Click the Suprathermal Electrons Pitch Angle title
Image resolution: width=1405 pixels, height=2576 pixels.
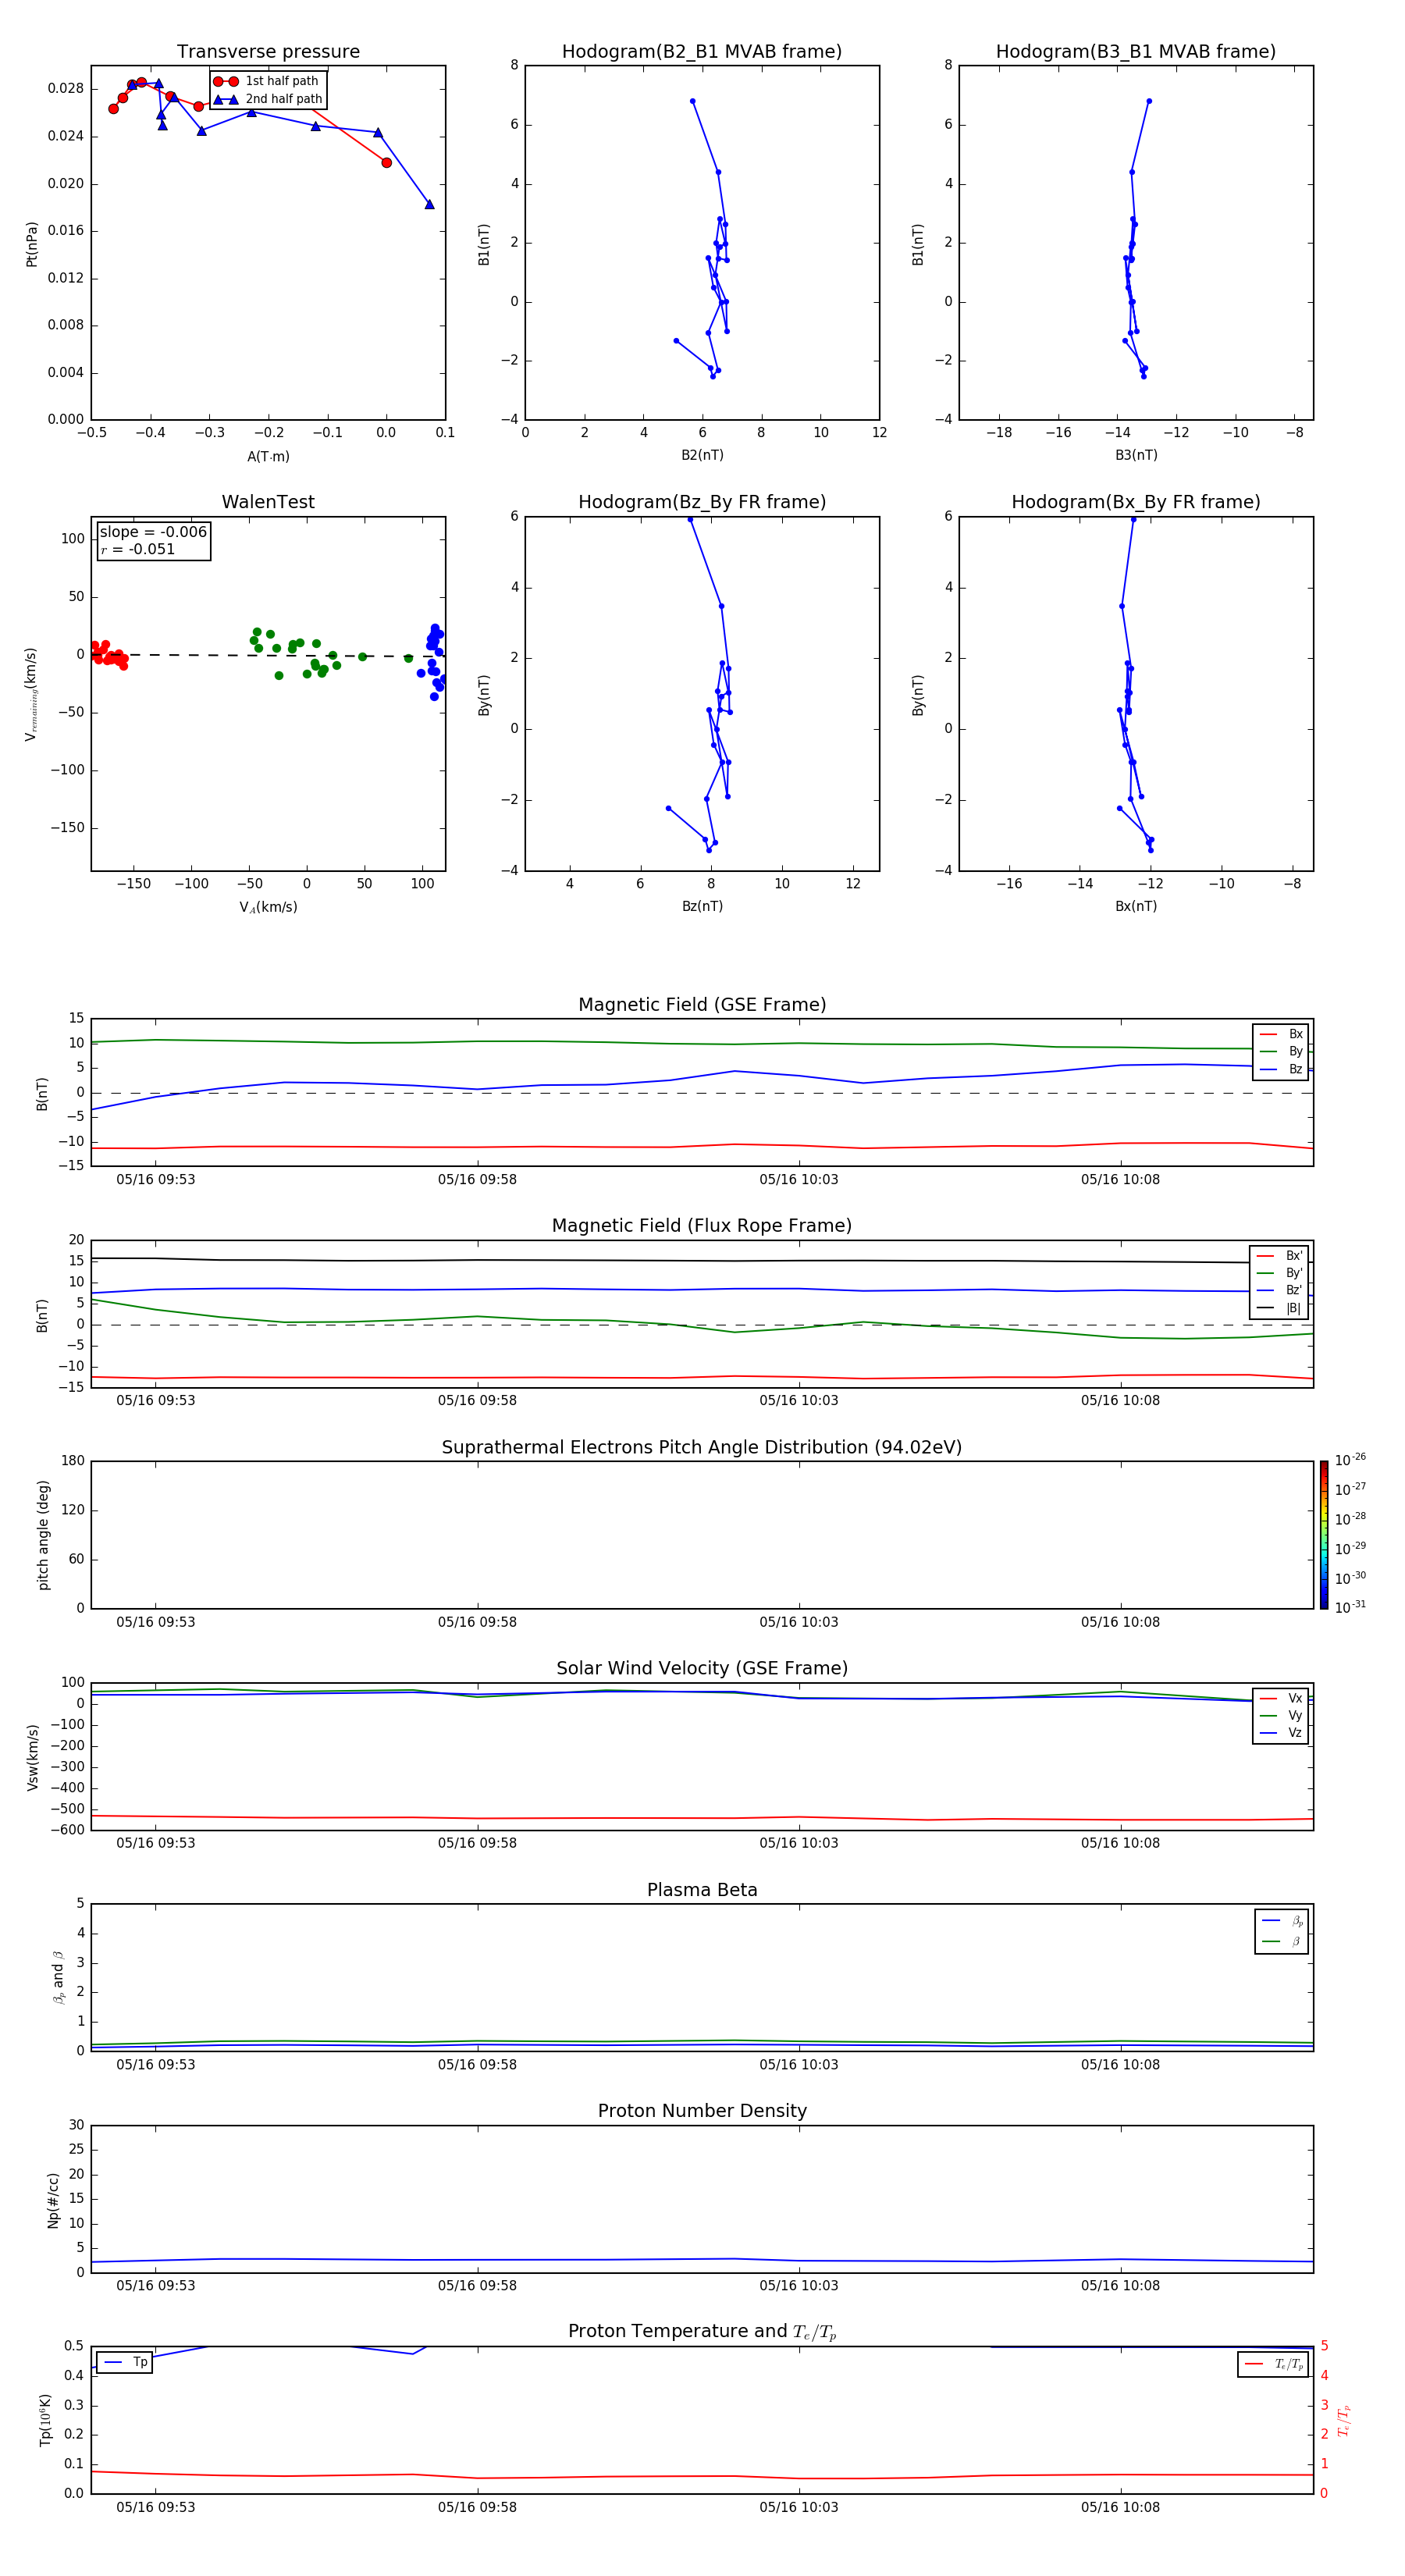[702, 1447]
